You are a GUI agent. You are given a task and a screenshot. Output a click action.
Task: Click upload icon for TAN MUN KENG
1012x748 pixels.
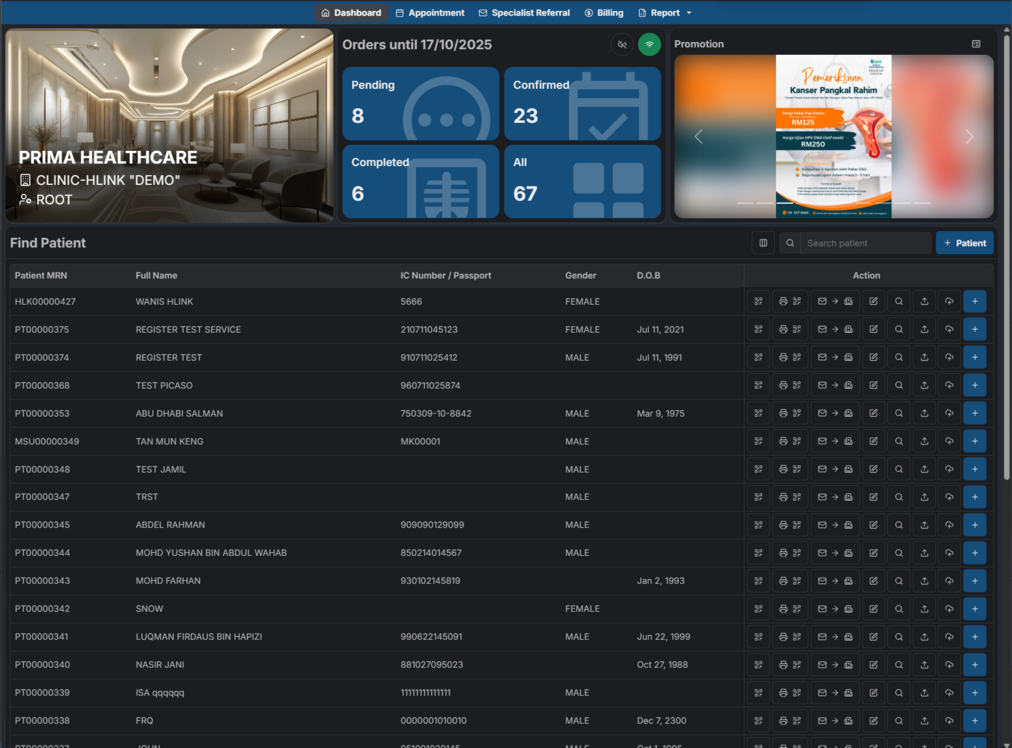pos(924,441)
